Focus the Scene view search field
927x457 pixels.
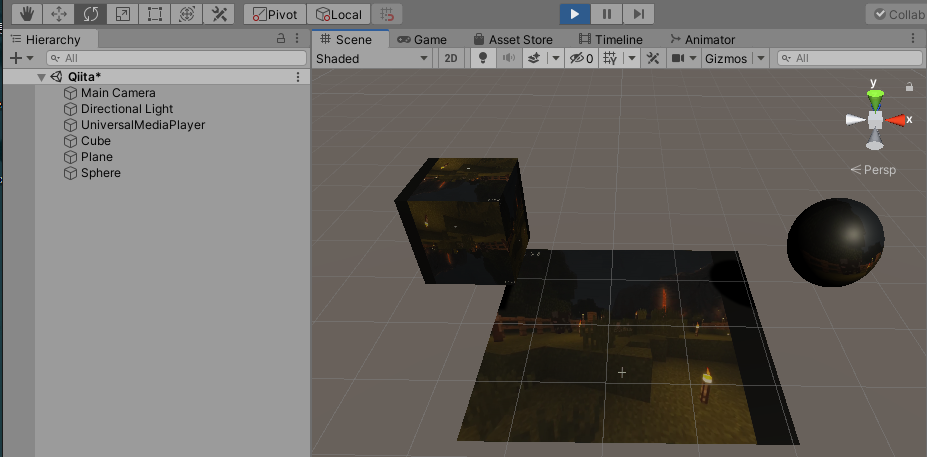tap(850, 58)
